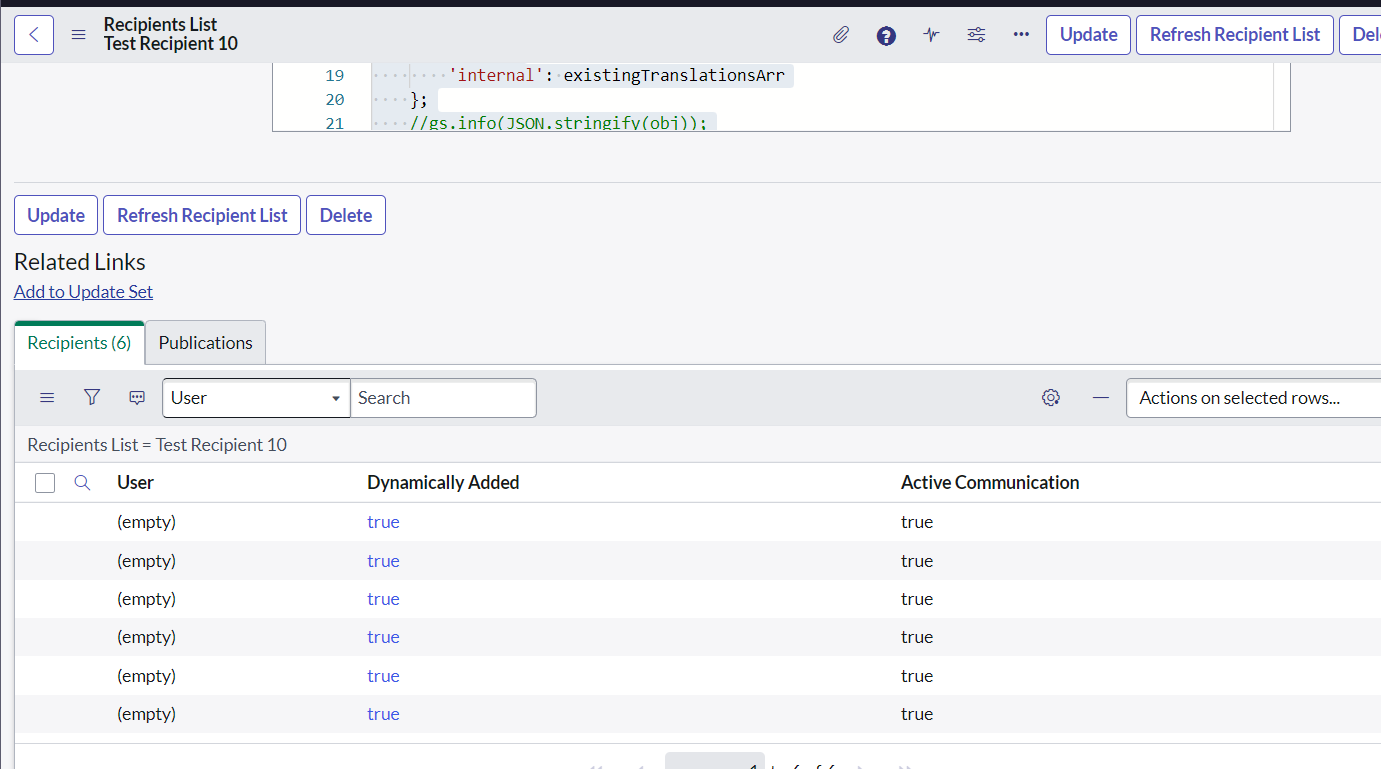Personalize list with the gear icon
The width and height of the screenshot is (1381, 769).
[x=1050, y=398]
